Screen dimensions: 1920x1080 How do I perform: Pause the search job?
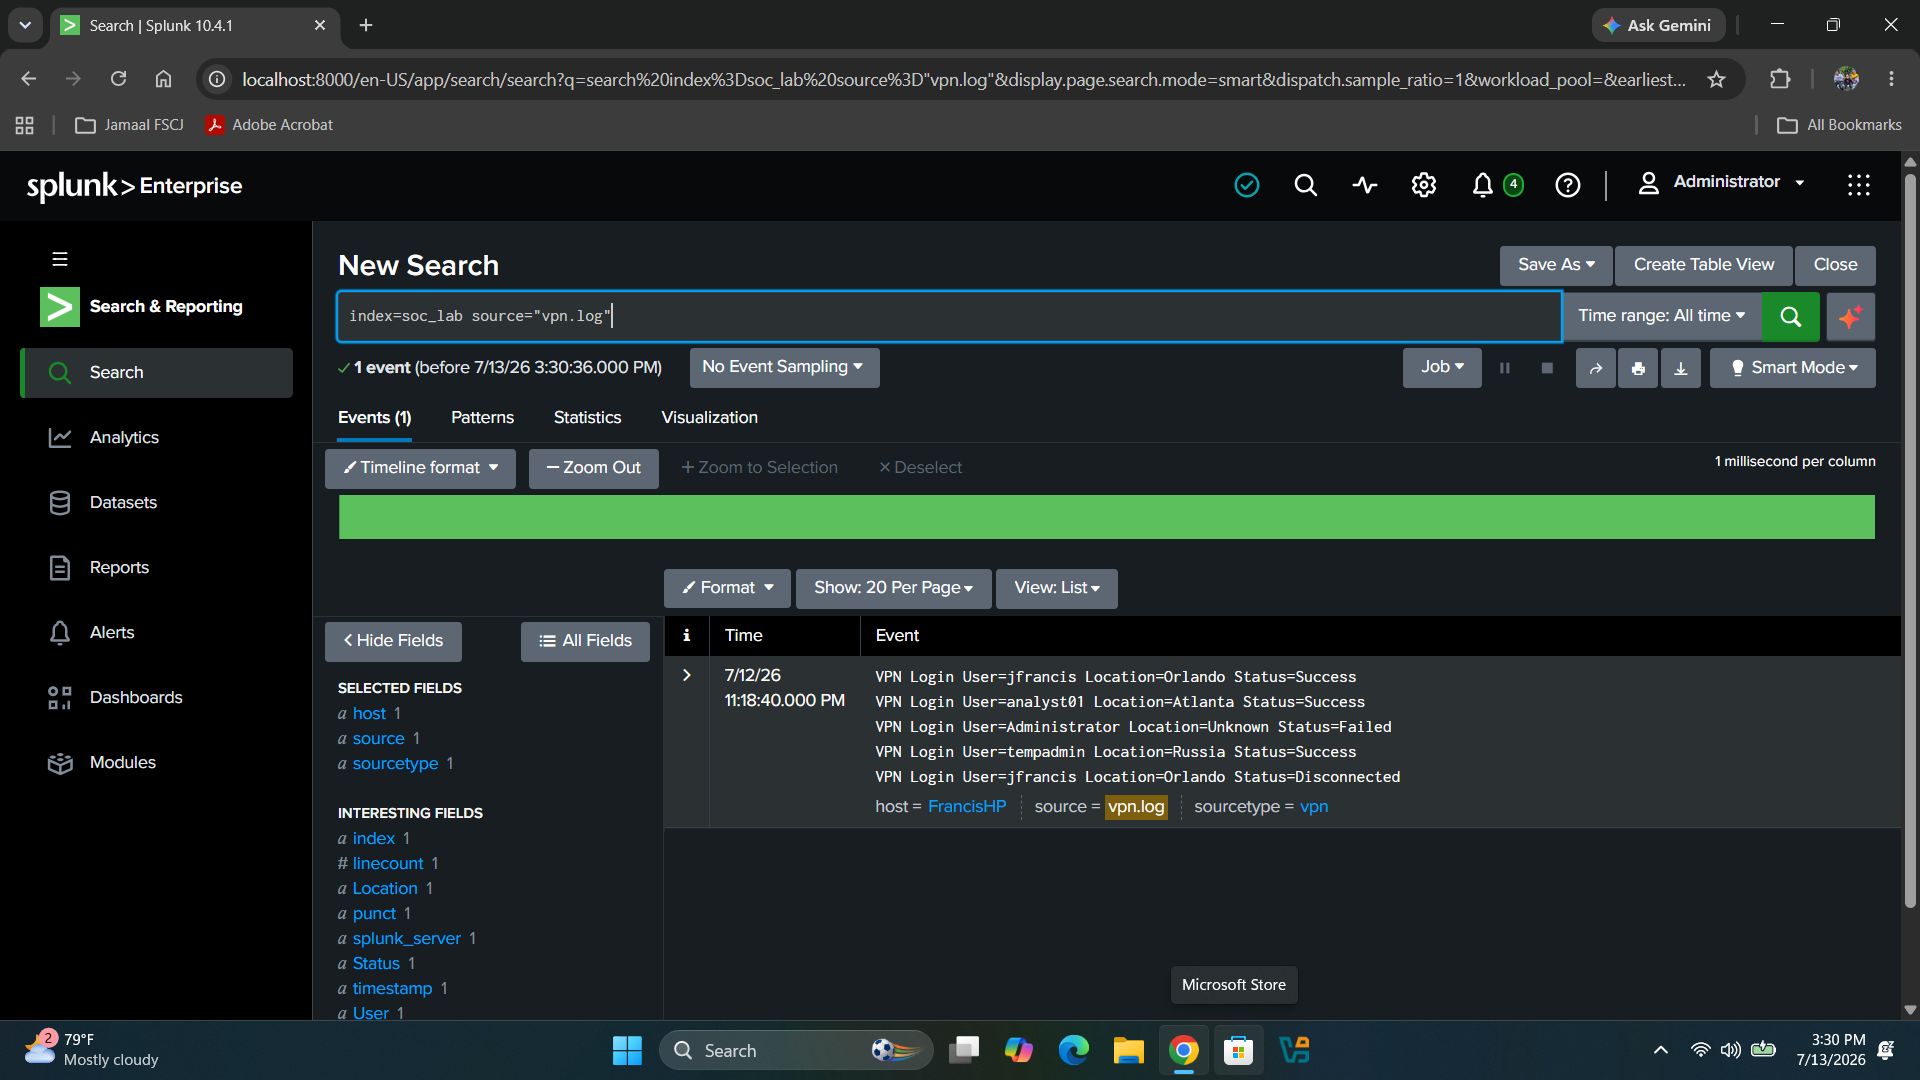click(x=1505, y=368)
